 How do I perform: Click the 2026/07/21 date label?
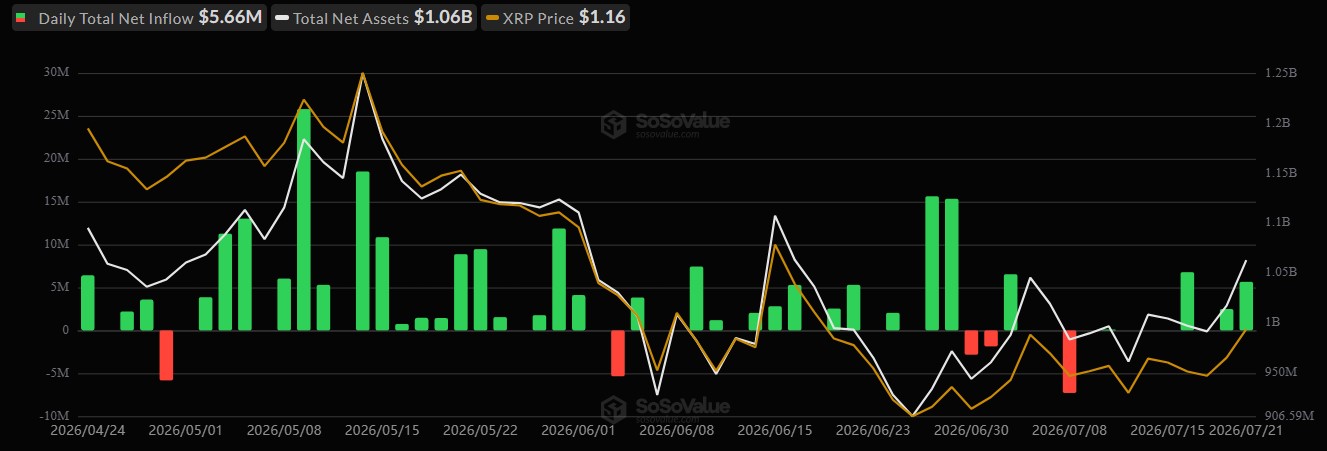[1245, 431]
